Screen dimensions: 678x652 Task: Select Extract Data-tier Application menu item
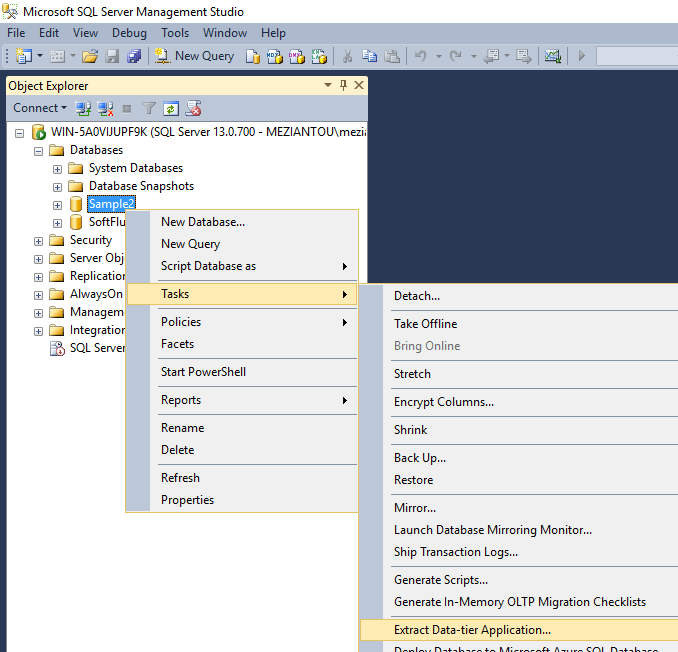point(472,630)
